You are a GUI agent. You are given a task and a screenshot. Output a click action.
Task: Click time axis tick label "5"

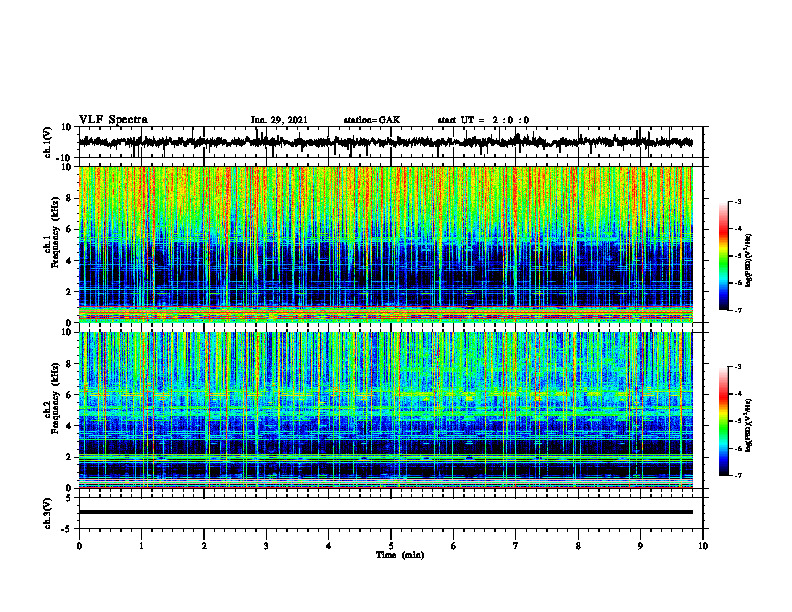pos(391,546)
